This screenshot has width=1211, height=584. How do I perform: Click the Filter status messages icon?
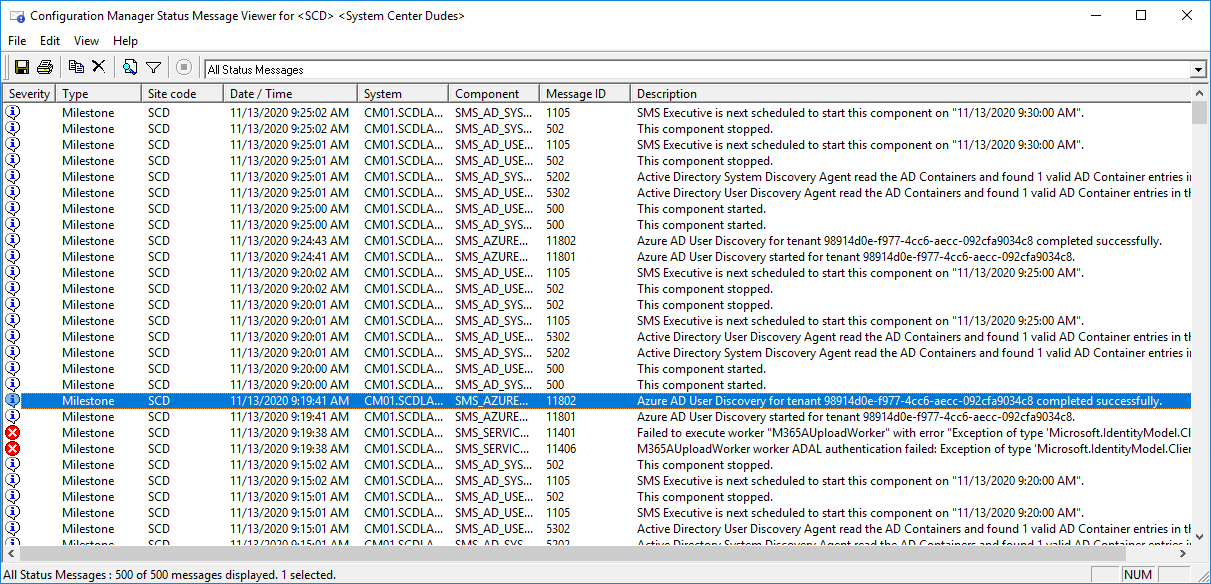[x=154, y=66]
